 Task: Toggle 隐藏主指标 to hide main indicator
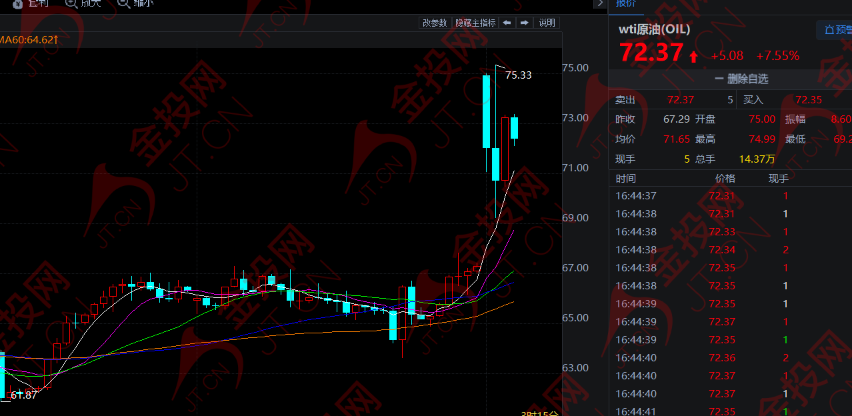tap(475, 22)
